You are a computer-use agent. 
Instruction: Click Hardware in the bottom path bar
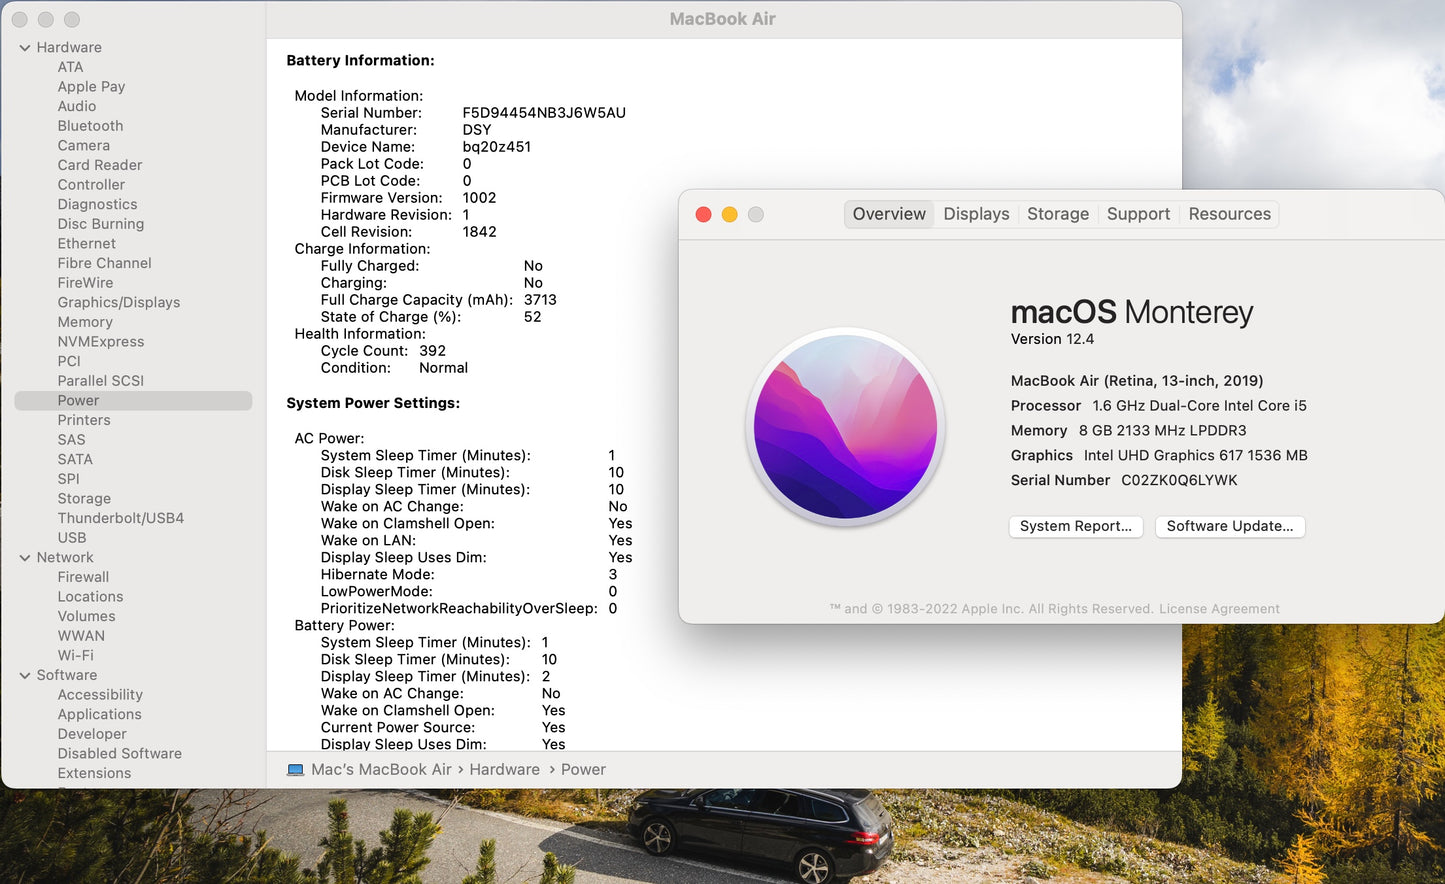coord(504,770)
